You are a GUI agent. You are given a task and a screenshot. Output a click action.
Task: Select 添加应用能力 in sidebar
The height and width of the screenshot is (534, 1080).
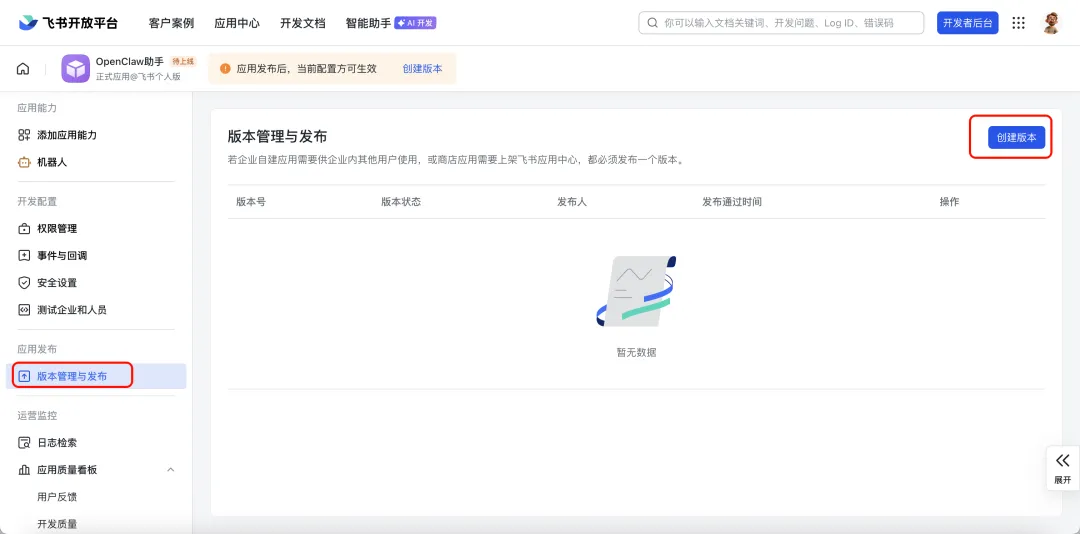pyautogui.click(x=67, y=135)
